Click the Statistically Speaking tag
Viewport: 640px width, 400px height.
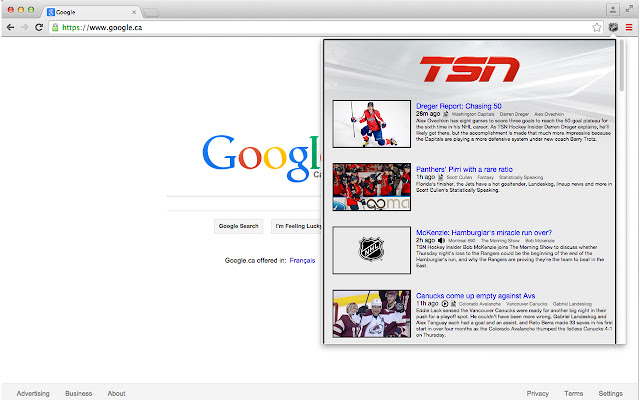[521, 178]
